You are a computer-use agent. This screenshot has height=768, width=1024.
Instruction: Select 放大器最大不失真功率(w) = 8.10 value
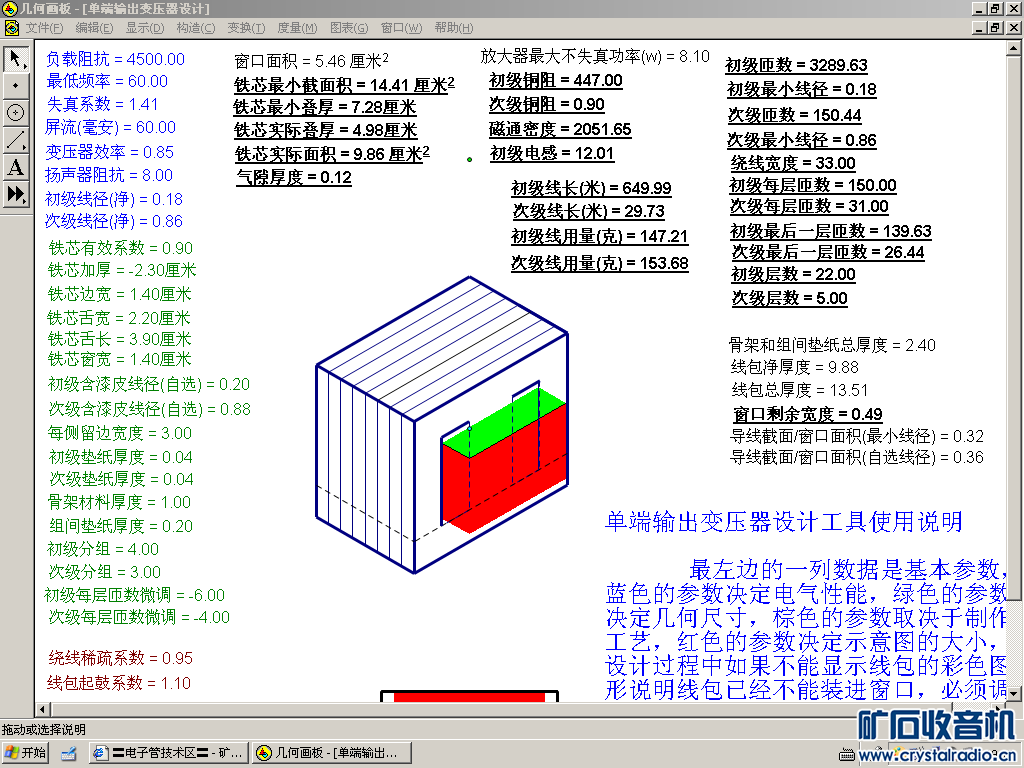pyautogui.click(x=595, y=57)
